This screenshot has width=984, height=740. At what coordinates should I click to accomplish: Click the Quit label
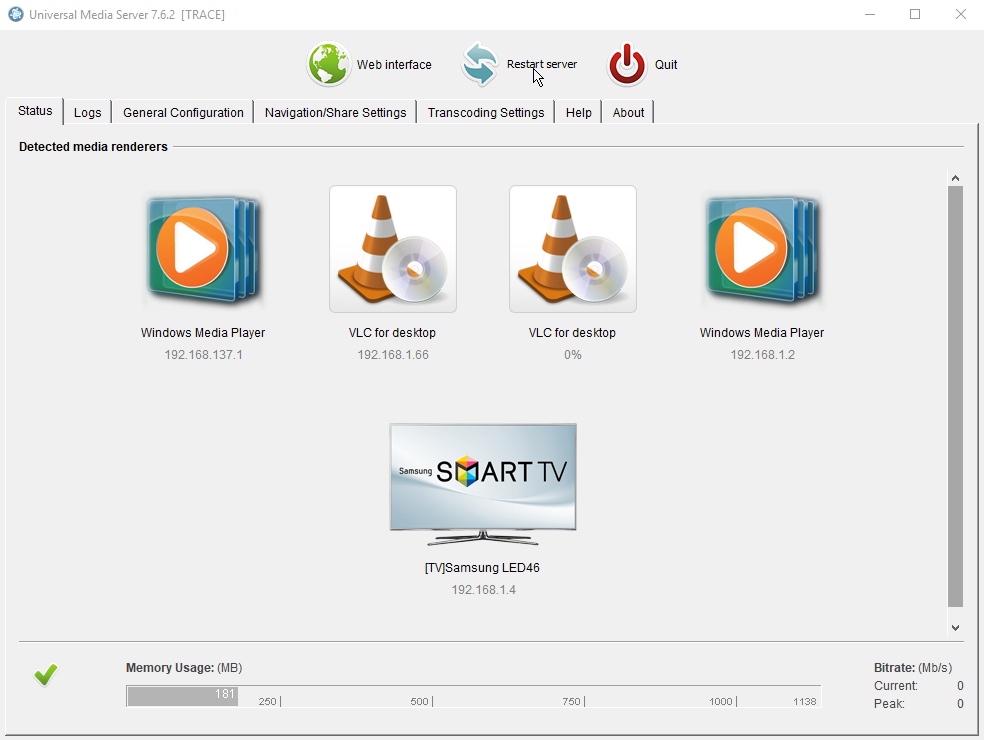click(666, 65)
